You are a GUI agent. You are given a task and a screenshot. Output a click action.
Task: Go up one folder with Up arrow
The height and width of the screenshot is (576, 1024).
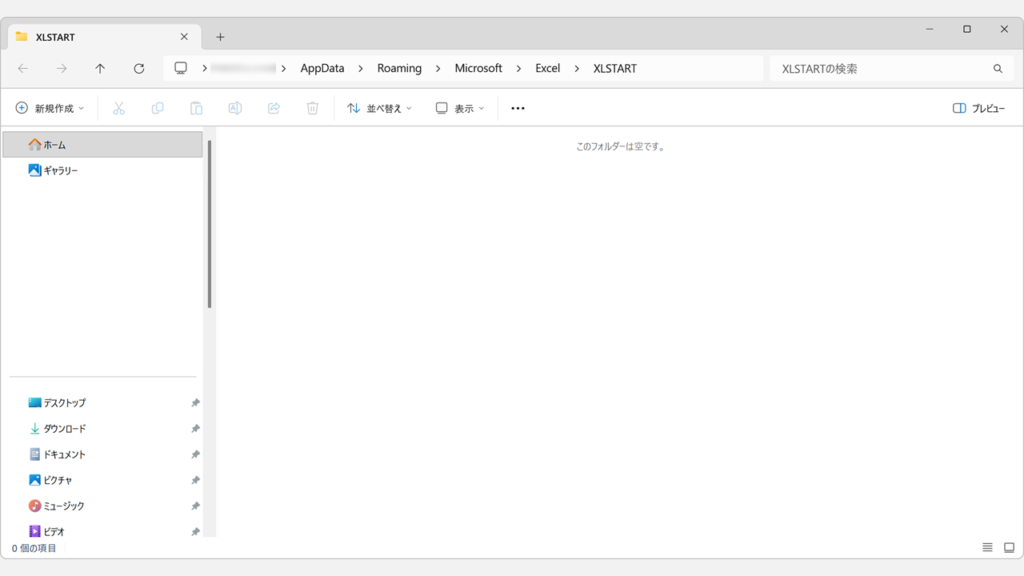click(100, 69)
